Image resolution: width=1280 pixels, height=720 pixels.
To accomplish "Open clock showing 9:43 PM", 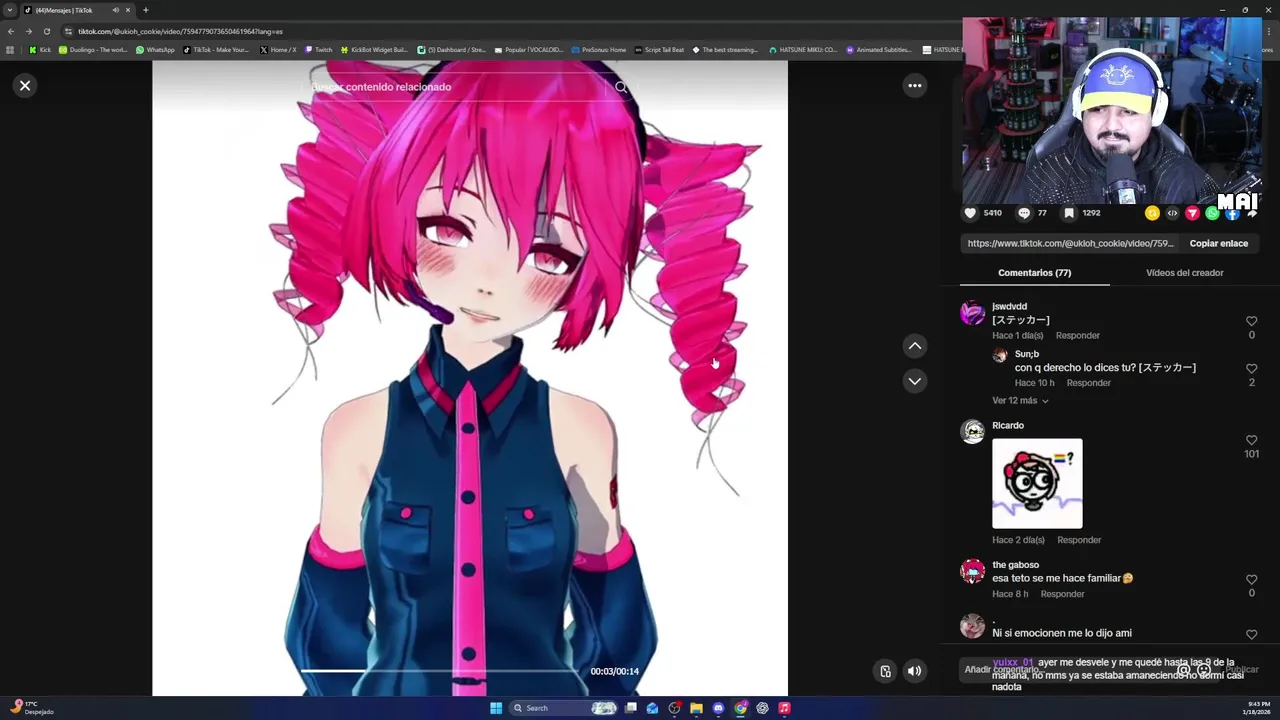I will (x=1258, y=708).
